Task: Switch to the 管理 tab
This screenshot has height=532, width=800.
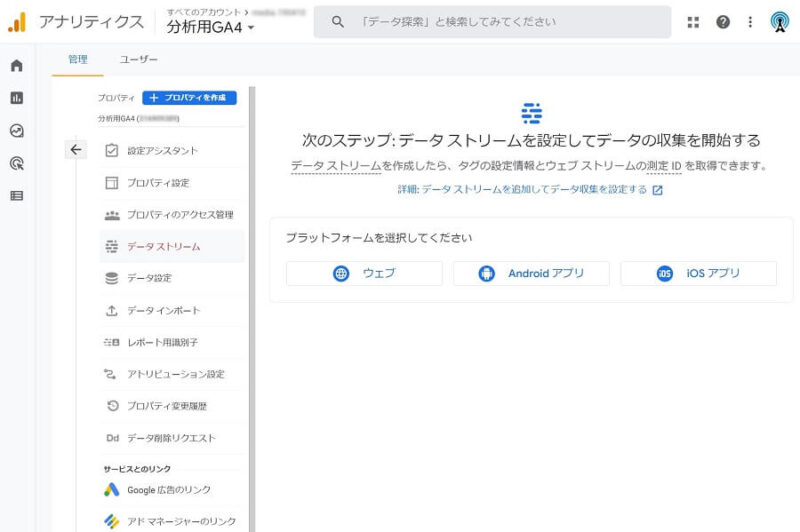Action: tap(78, 60)
